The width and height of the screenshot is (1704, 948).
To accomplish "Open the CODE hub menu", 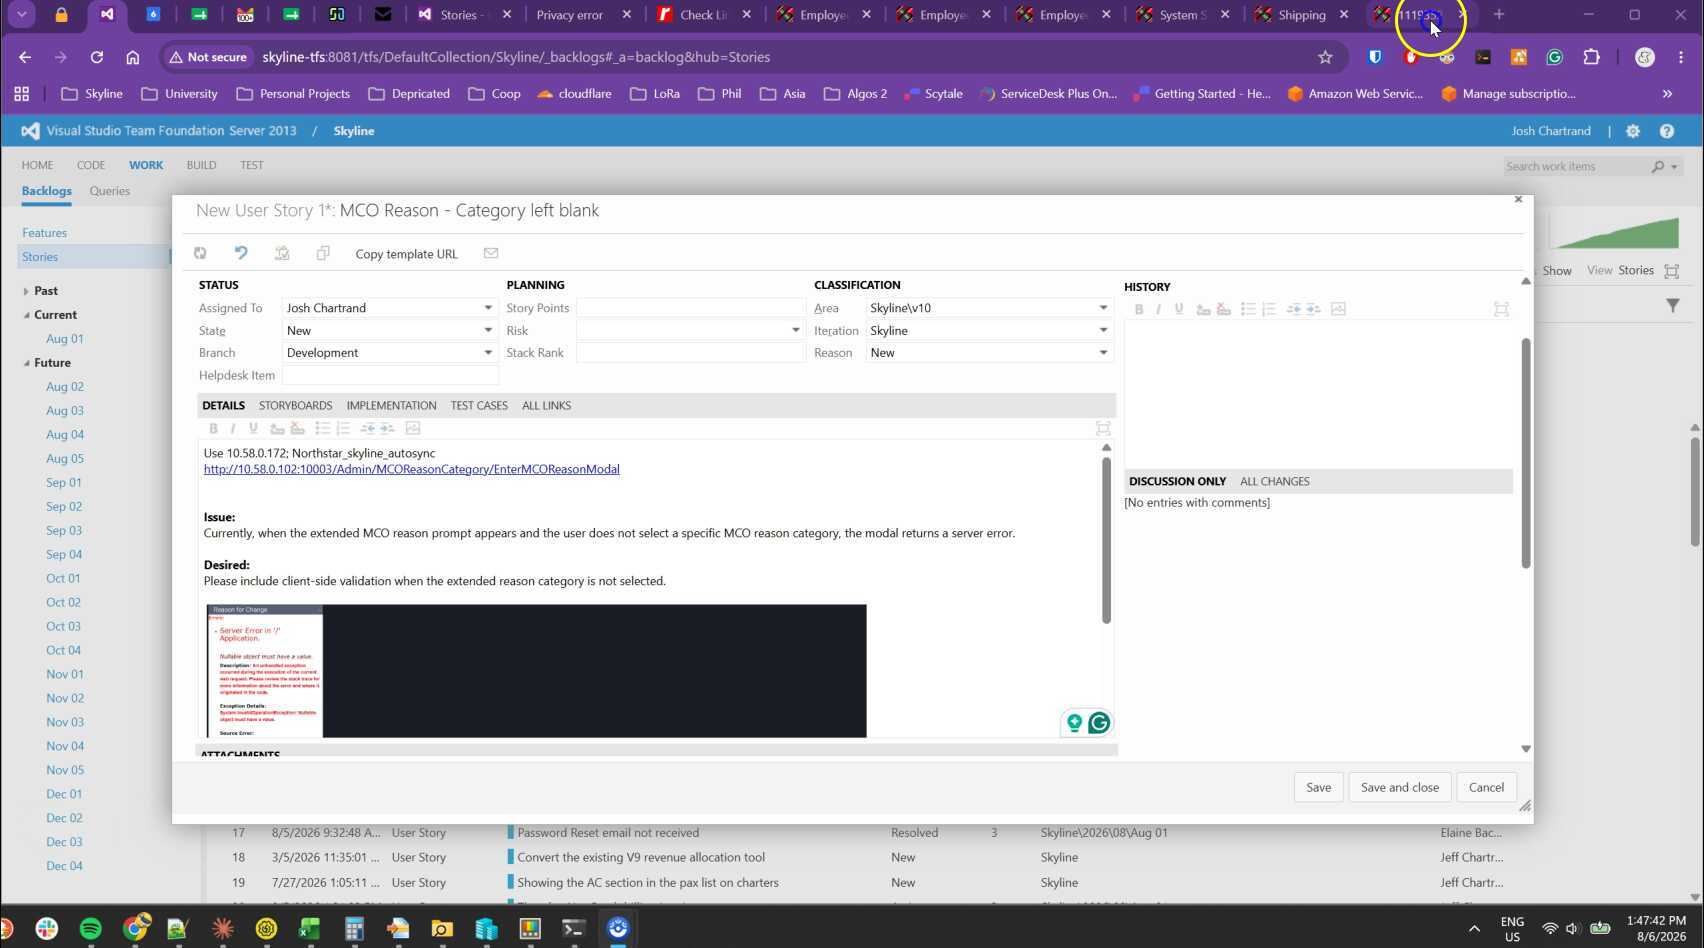I will 91,165.
